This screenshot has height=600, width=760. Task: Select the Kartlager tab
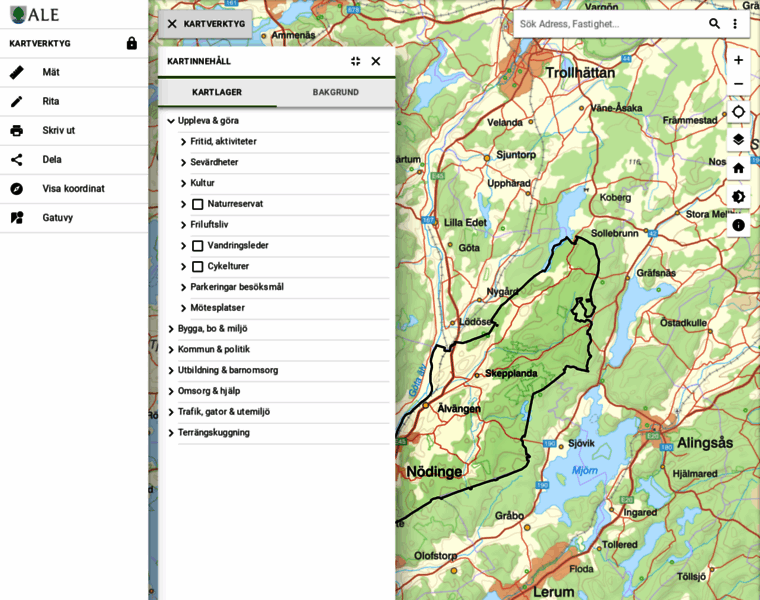point(217,92)
